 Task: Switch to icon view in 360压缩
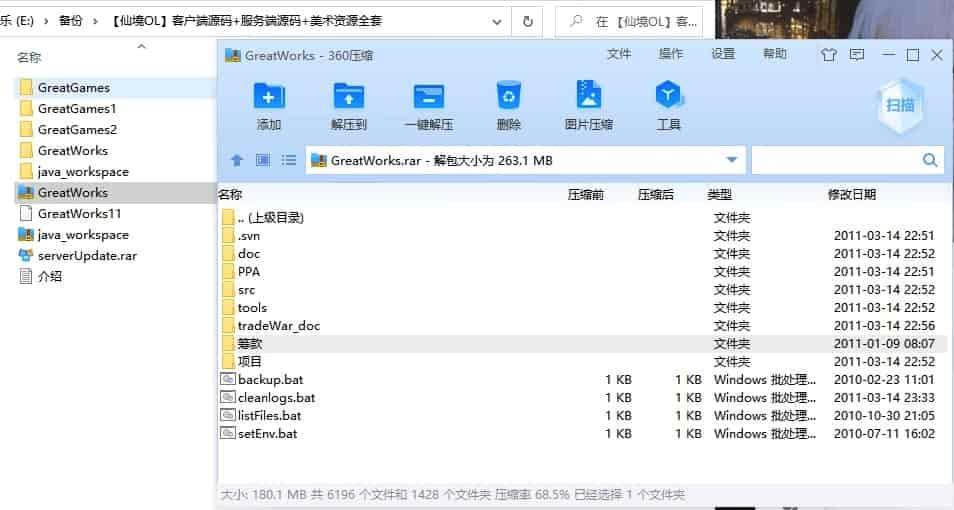click(263, 160)
